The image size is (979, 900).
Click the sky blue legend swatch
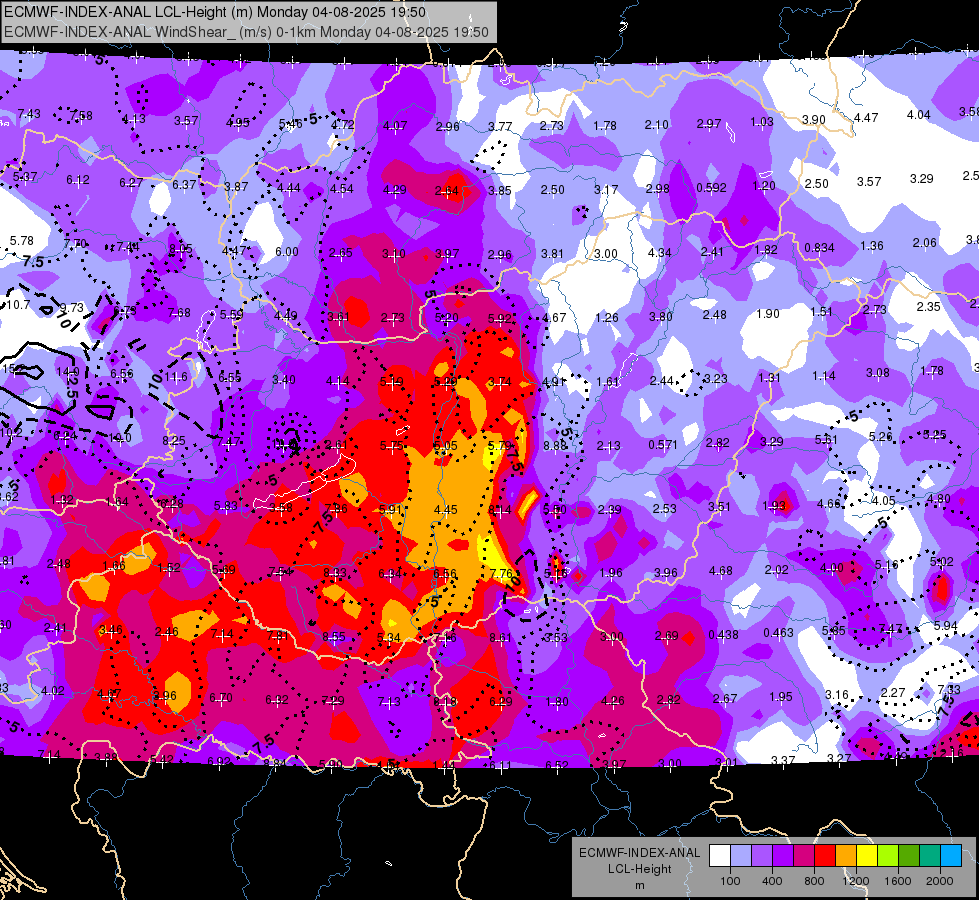[951, 856]
